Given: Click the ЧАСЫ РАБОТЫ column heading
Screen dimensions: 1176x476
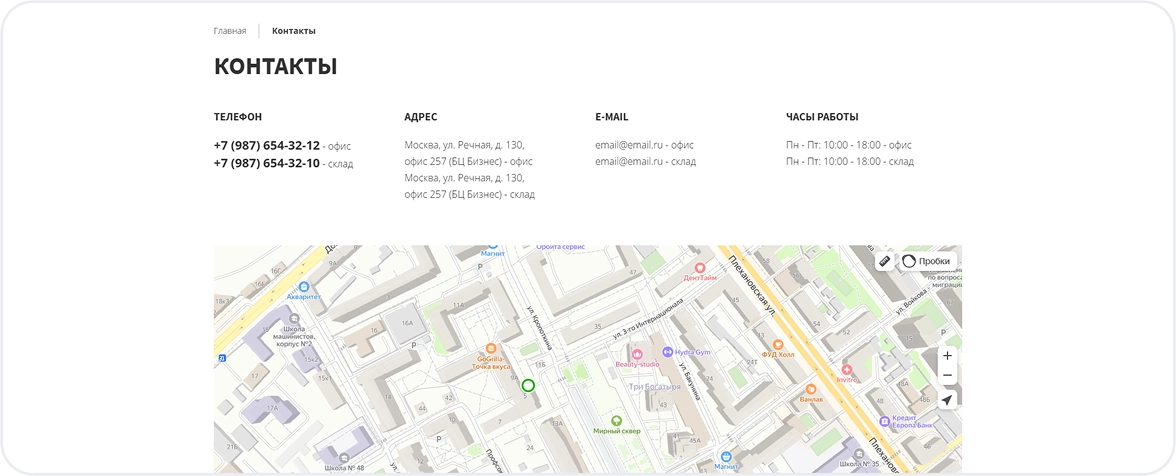Looking at the screenshot, I should (822, 117).
